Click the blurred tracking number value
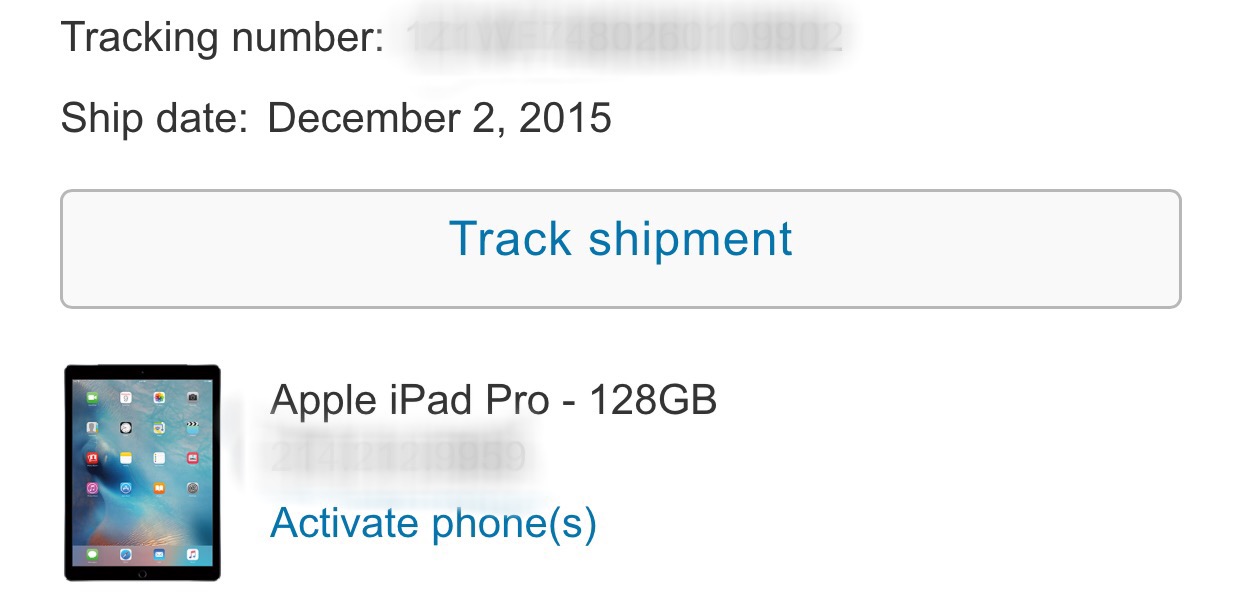This screenshot has height=599, width=1242. point(625,38)
